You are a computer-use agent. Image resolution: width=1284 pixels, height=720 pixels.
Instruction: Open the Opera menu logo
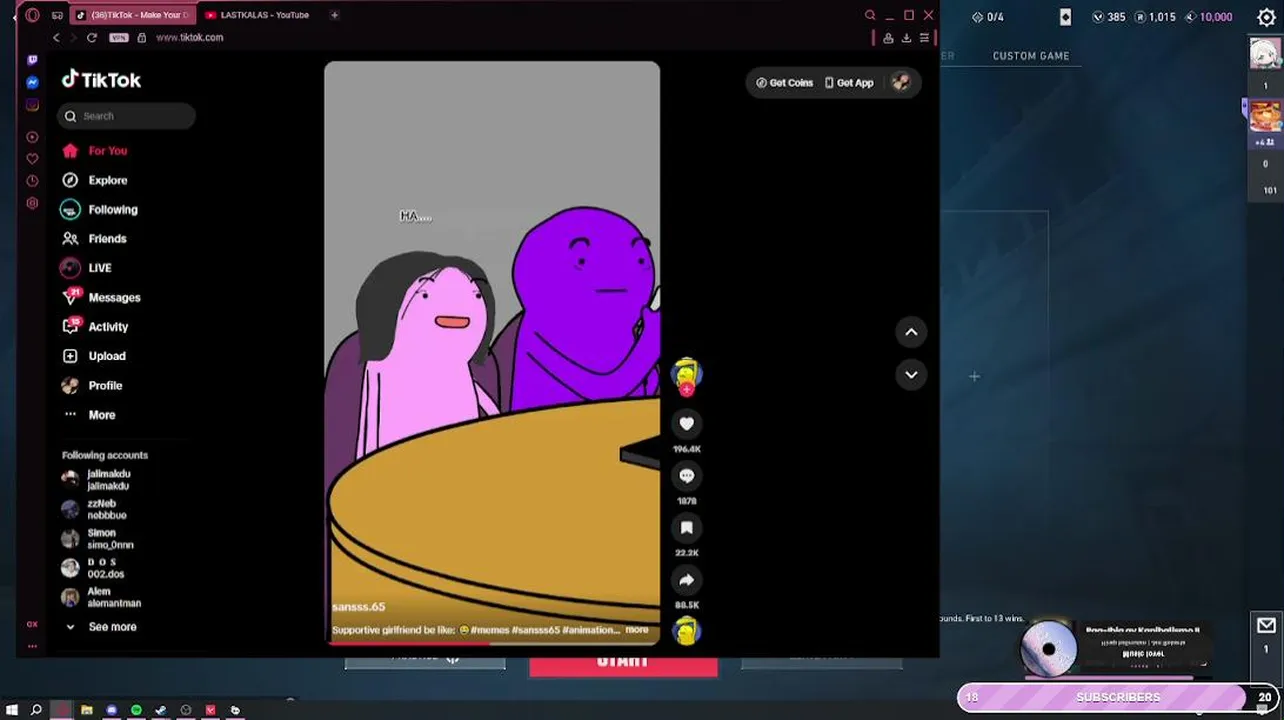(32, 15)
